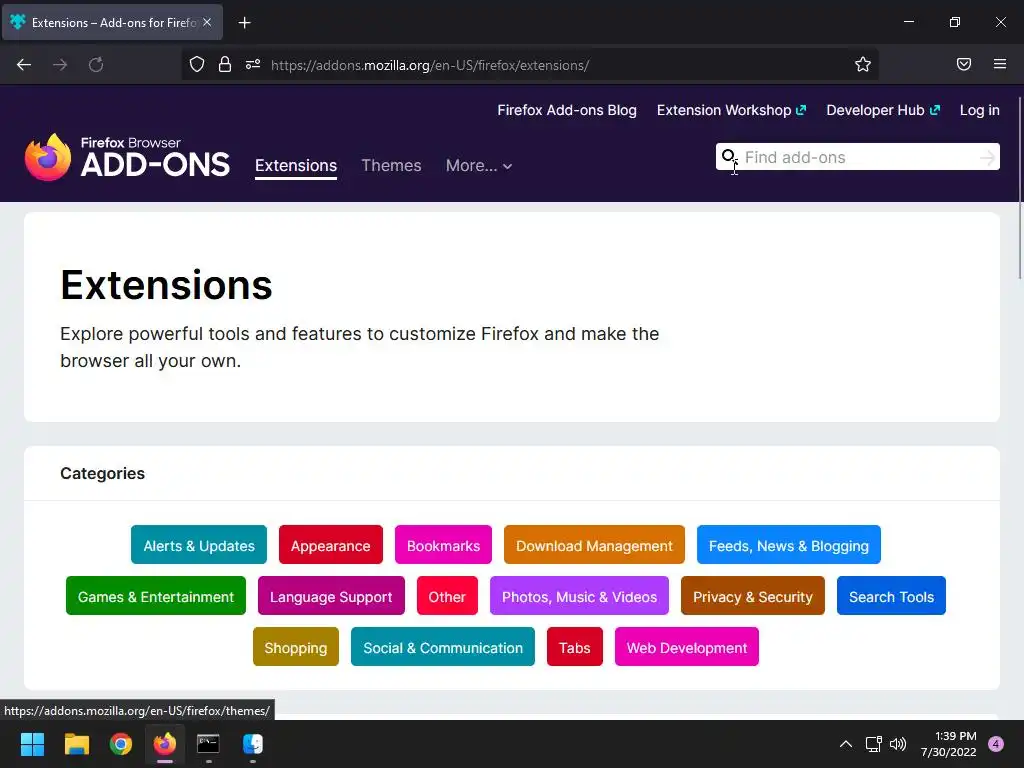Open the Finder-like app in taskbar
Screen dimensions: 1024x768
click(x=253, y=744)
